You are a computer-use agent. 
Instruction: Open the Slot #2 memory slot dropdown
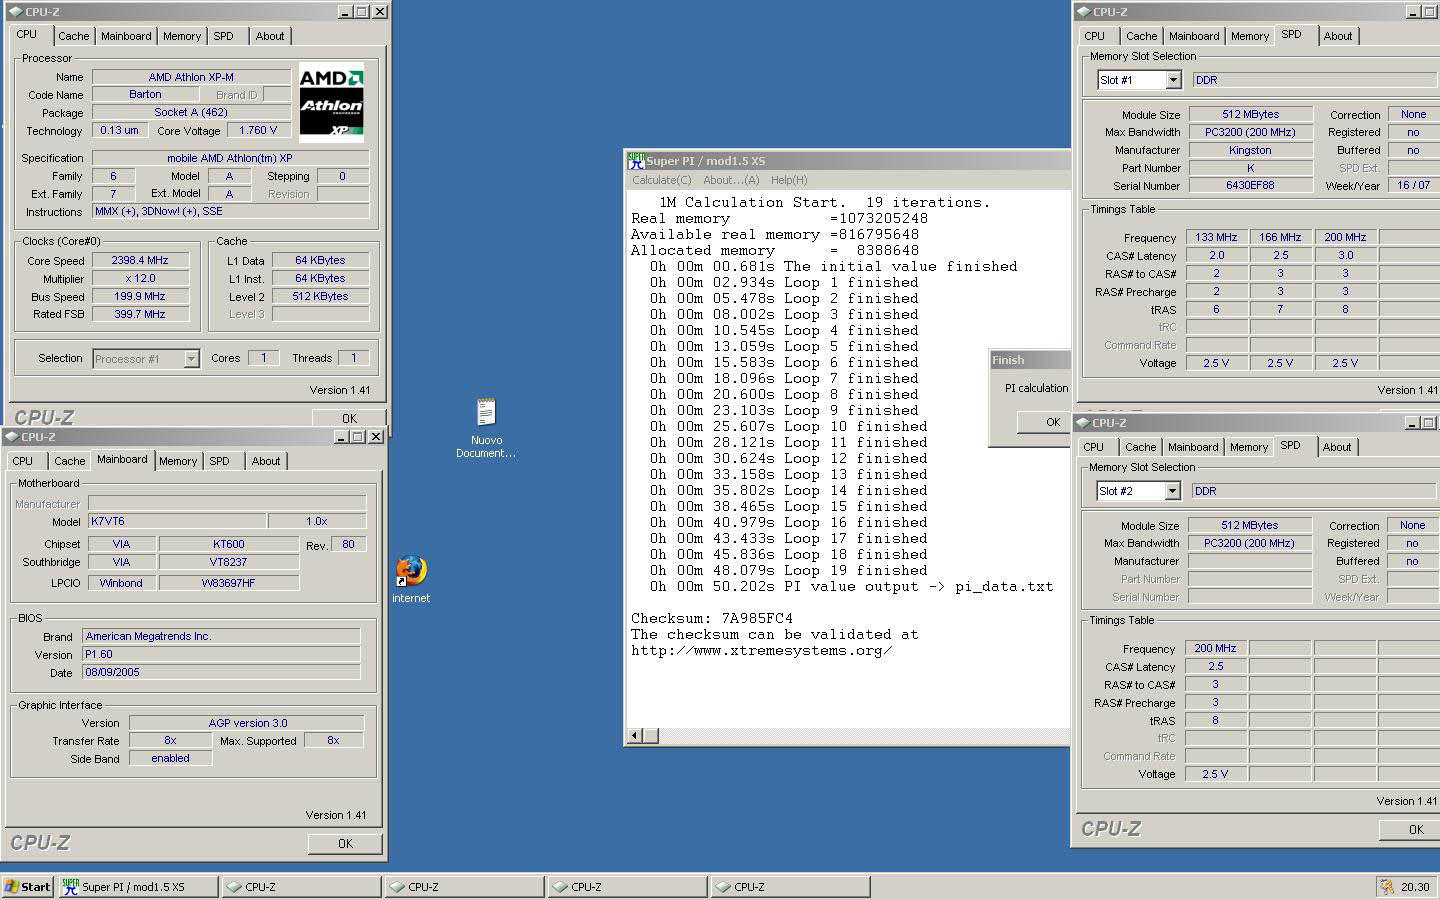[x=1172, y=491]
